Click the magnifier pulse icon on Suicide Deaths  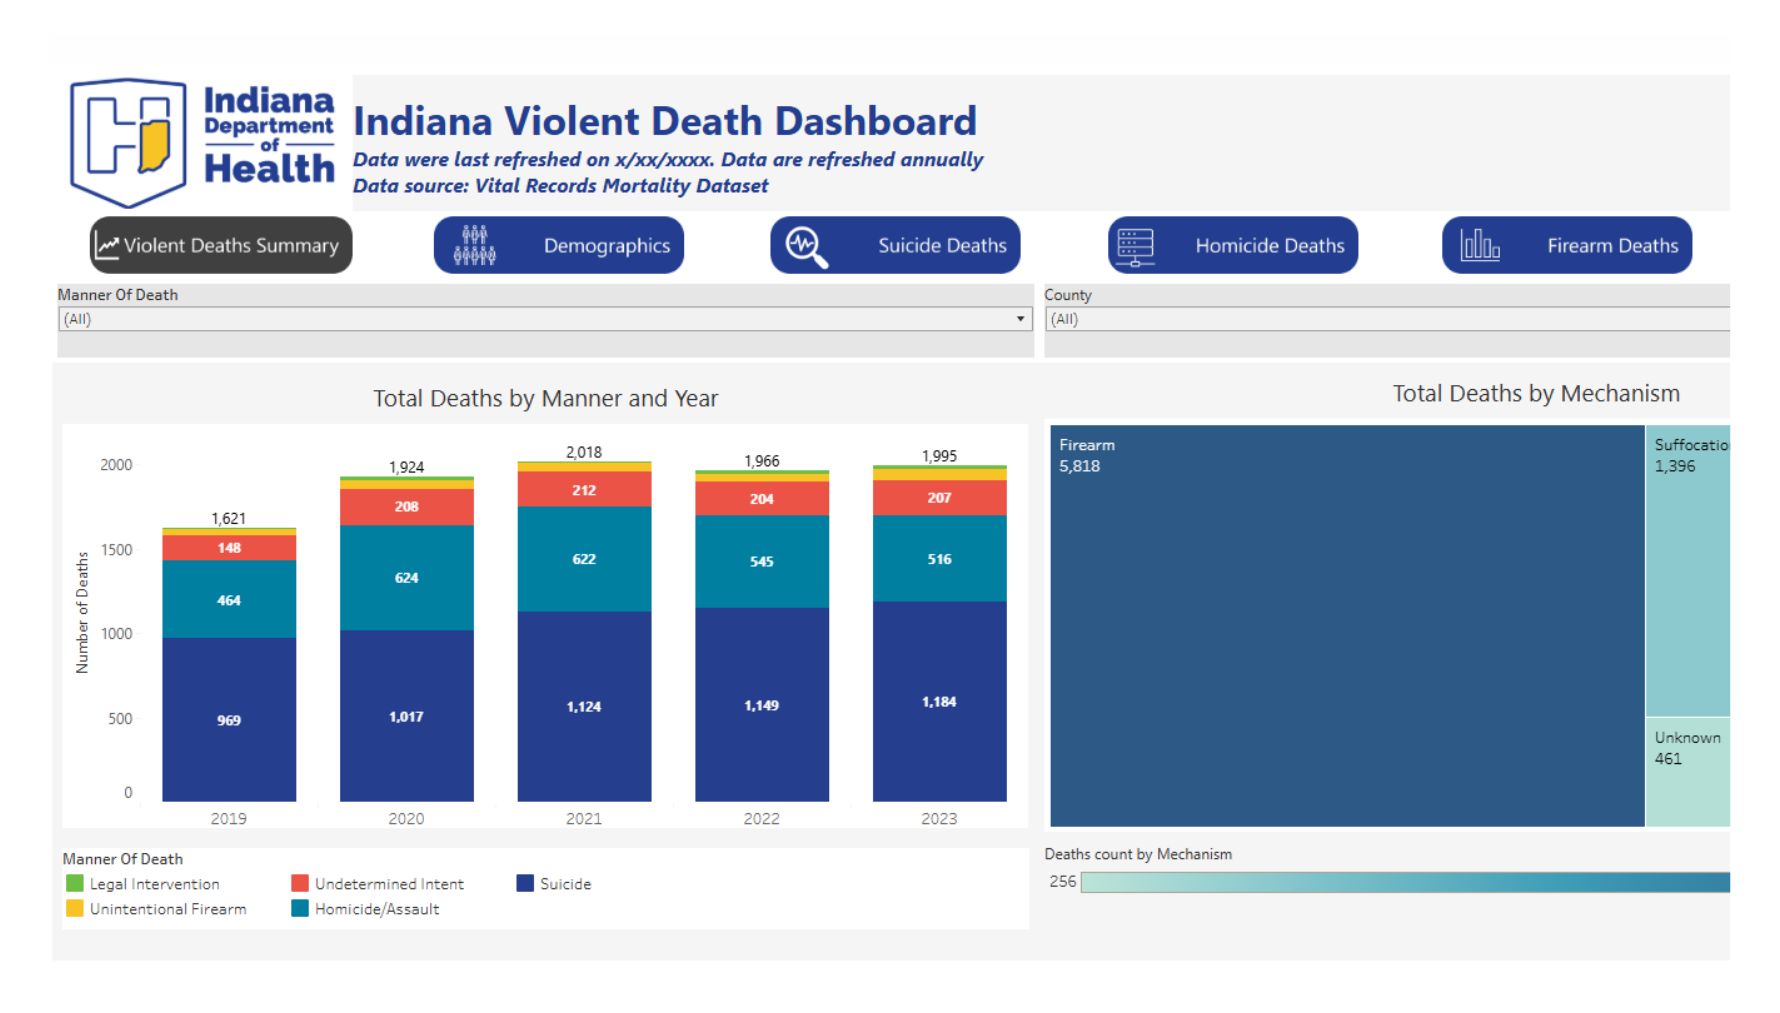[806, 246]
